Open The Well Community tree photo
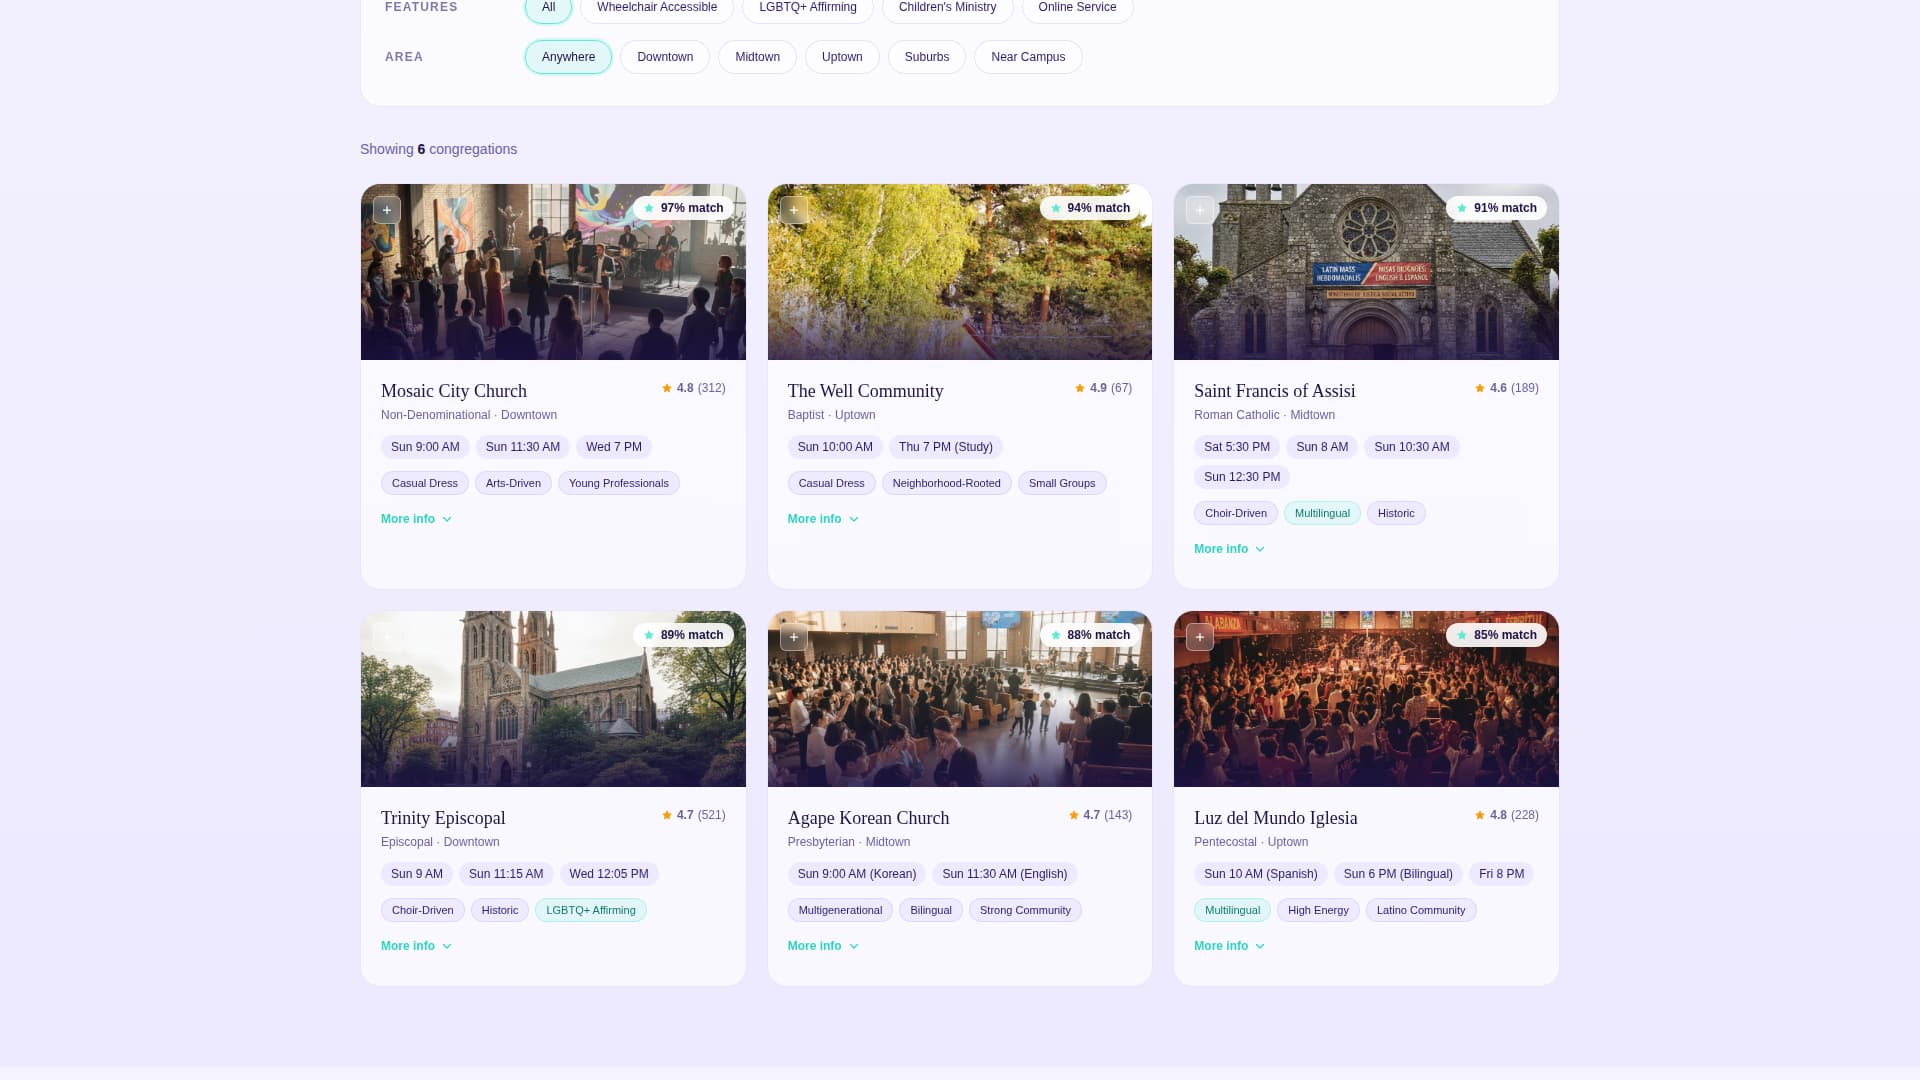The image size is (1920, 1080). [960, 272]
